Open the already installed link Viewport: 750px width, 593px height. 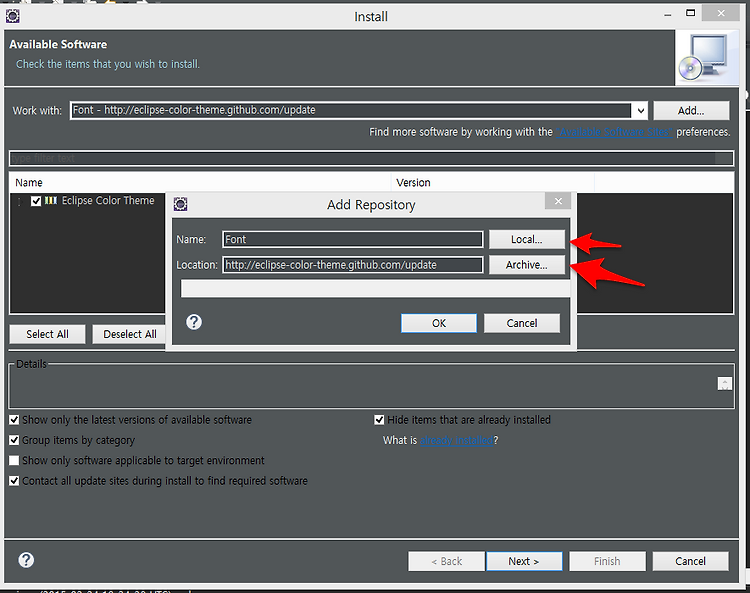coord(457,440)
